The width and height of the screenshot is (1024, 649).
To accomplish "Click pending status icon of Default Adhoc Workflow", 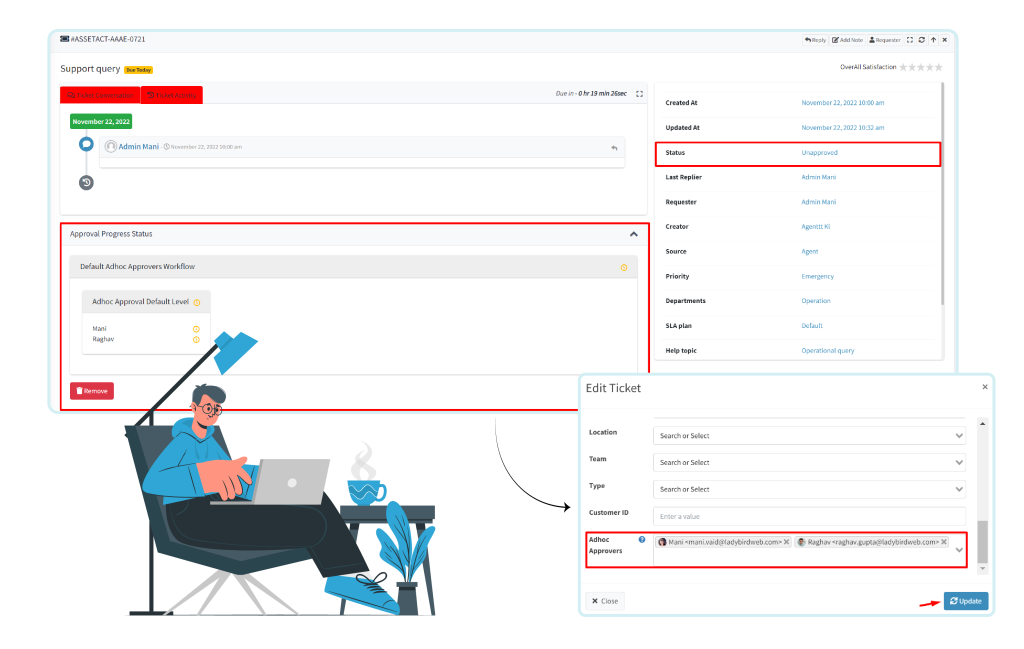I will [x=624, y=267].
